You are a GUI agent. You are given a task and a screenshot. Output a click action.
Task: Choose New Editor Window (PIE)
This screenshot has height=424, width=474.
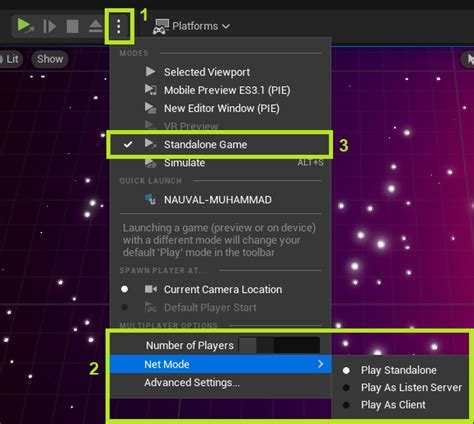pos(220,108)
